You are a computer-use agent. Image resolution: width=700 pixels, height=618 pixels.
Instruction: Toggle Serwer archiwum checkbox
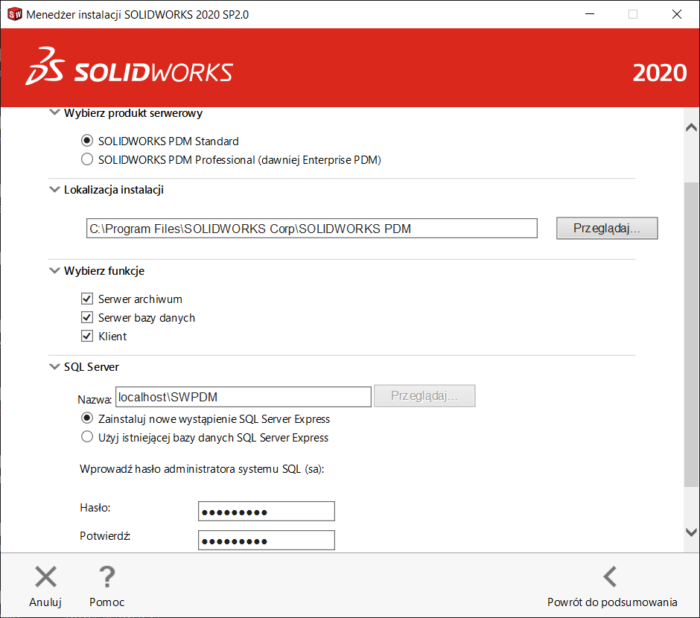(87, 299)
